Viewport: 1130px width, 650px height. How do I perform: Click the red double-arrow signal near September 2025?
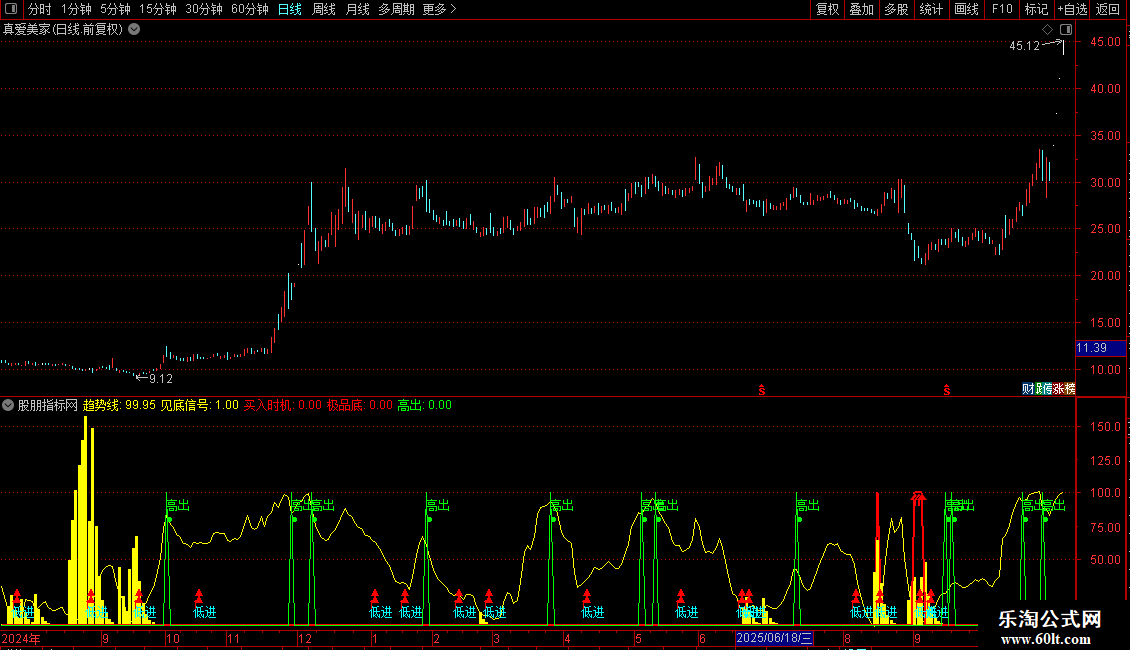click(917, 499)
